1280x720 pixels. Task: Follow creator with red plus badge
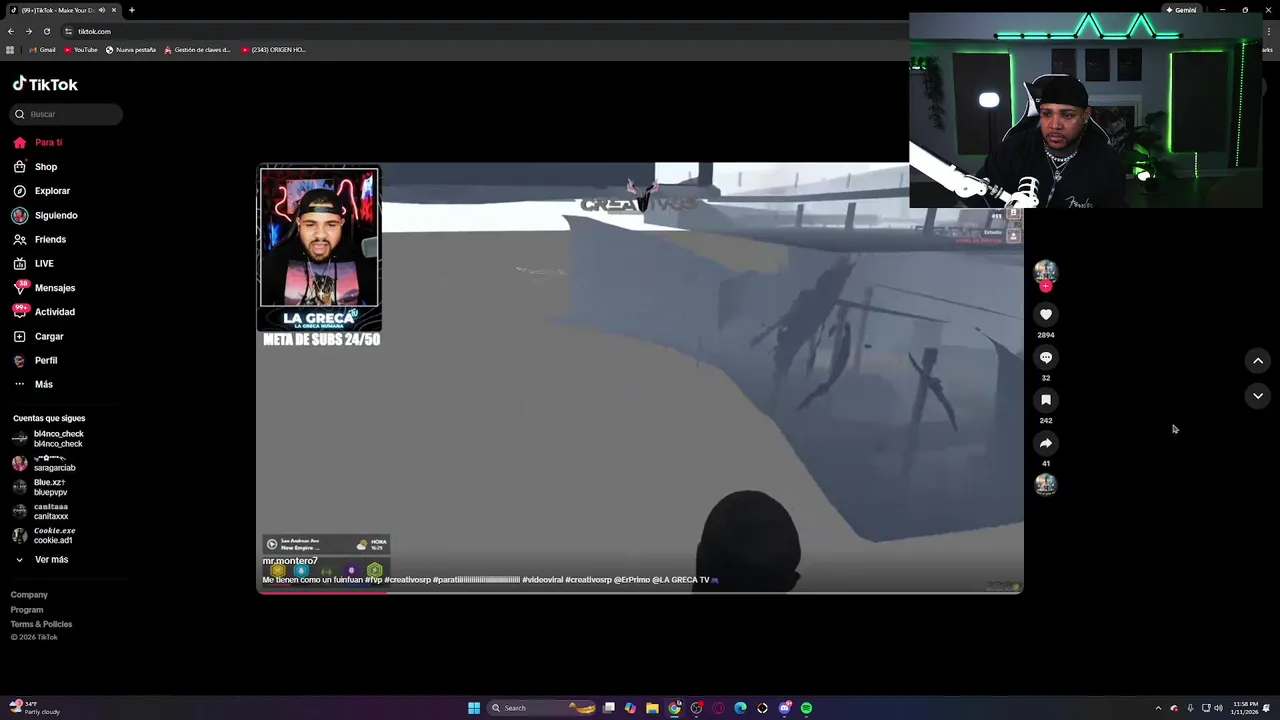[1045, 286]
